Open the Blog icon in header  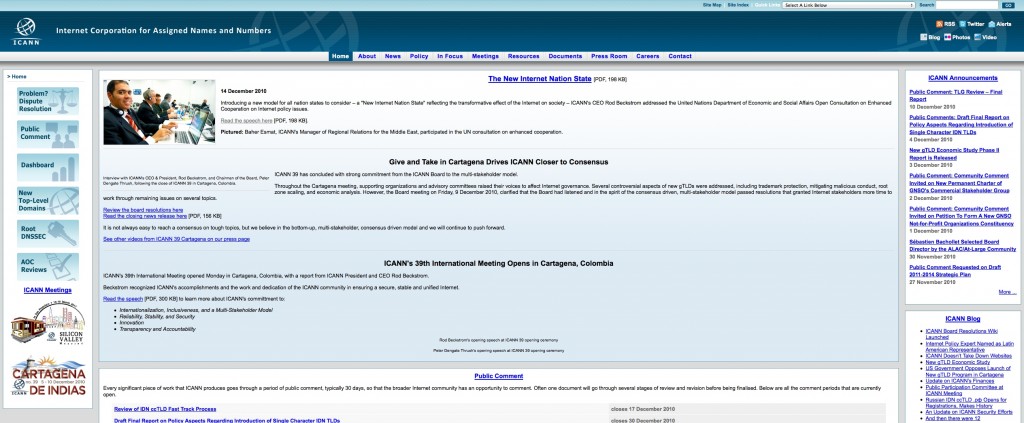[923, 37]
